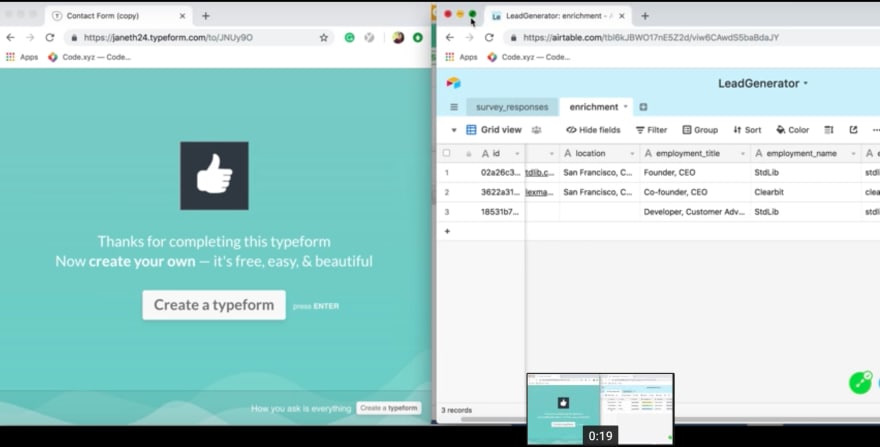This screenshot has width=880, height=447.
Task: Open new tab in Typeform browser window
Action: tap(205, 16)
